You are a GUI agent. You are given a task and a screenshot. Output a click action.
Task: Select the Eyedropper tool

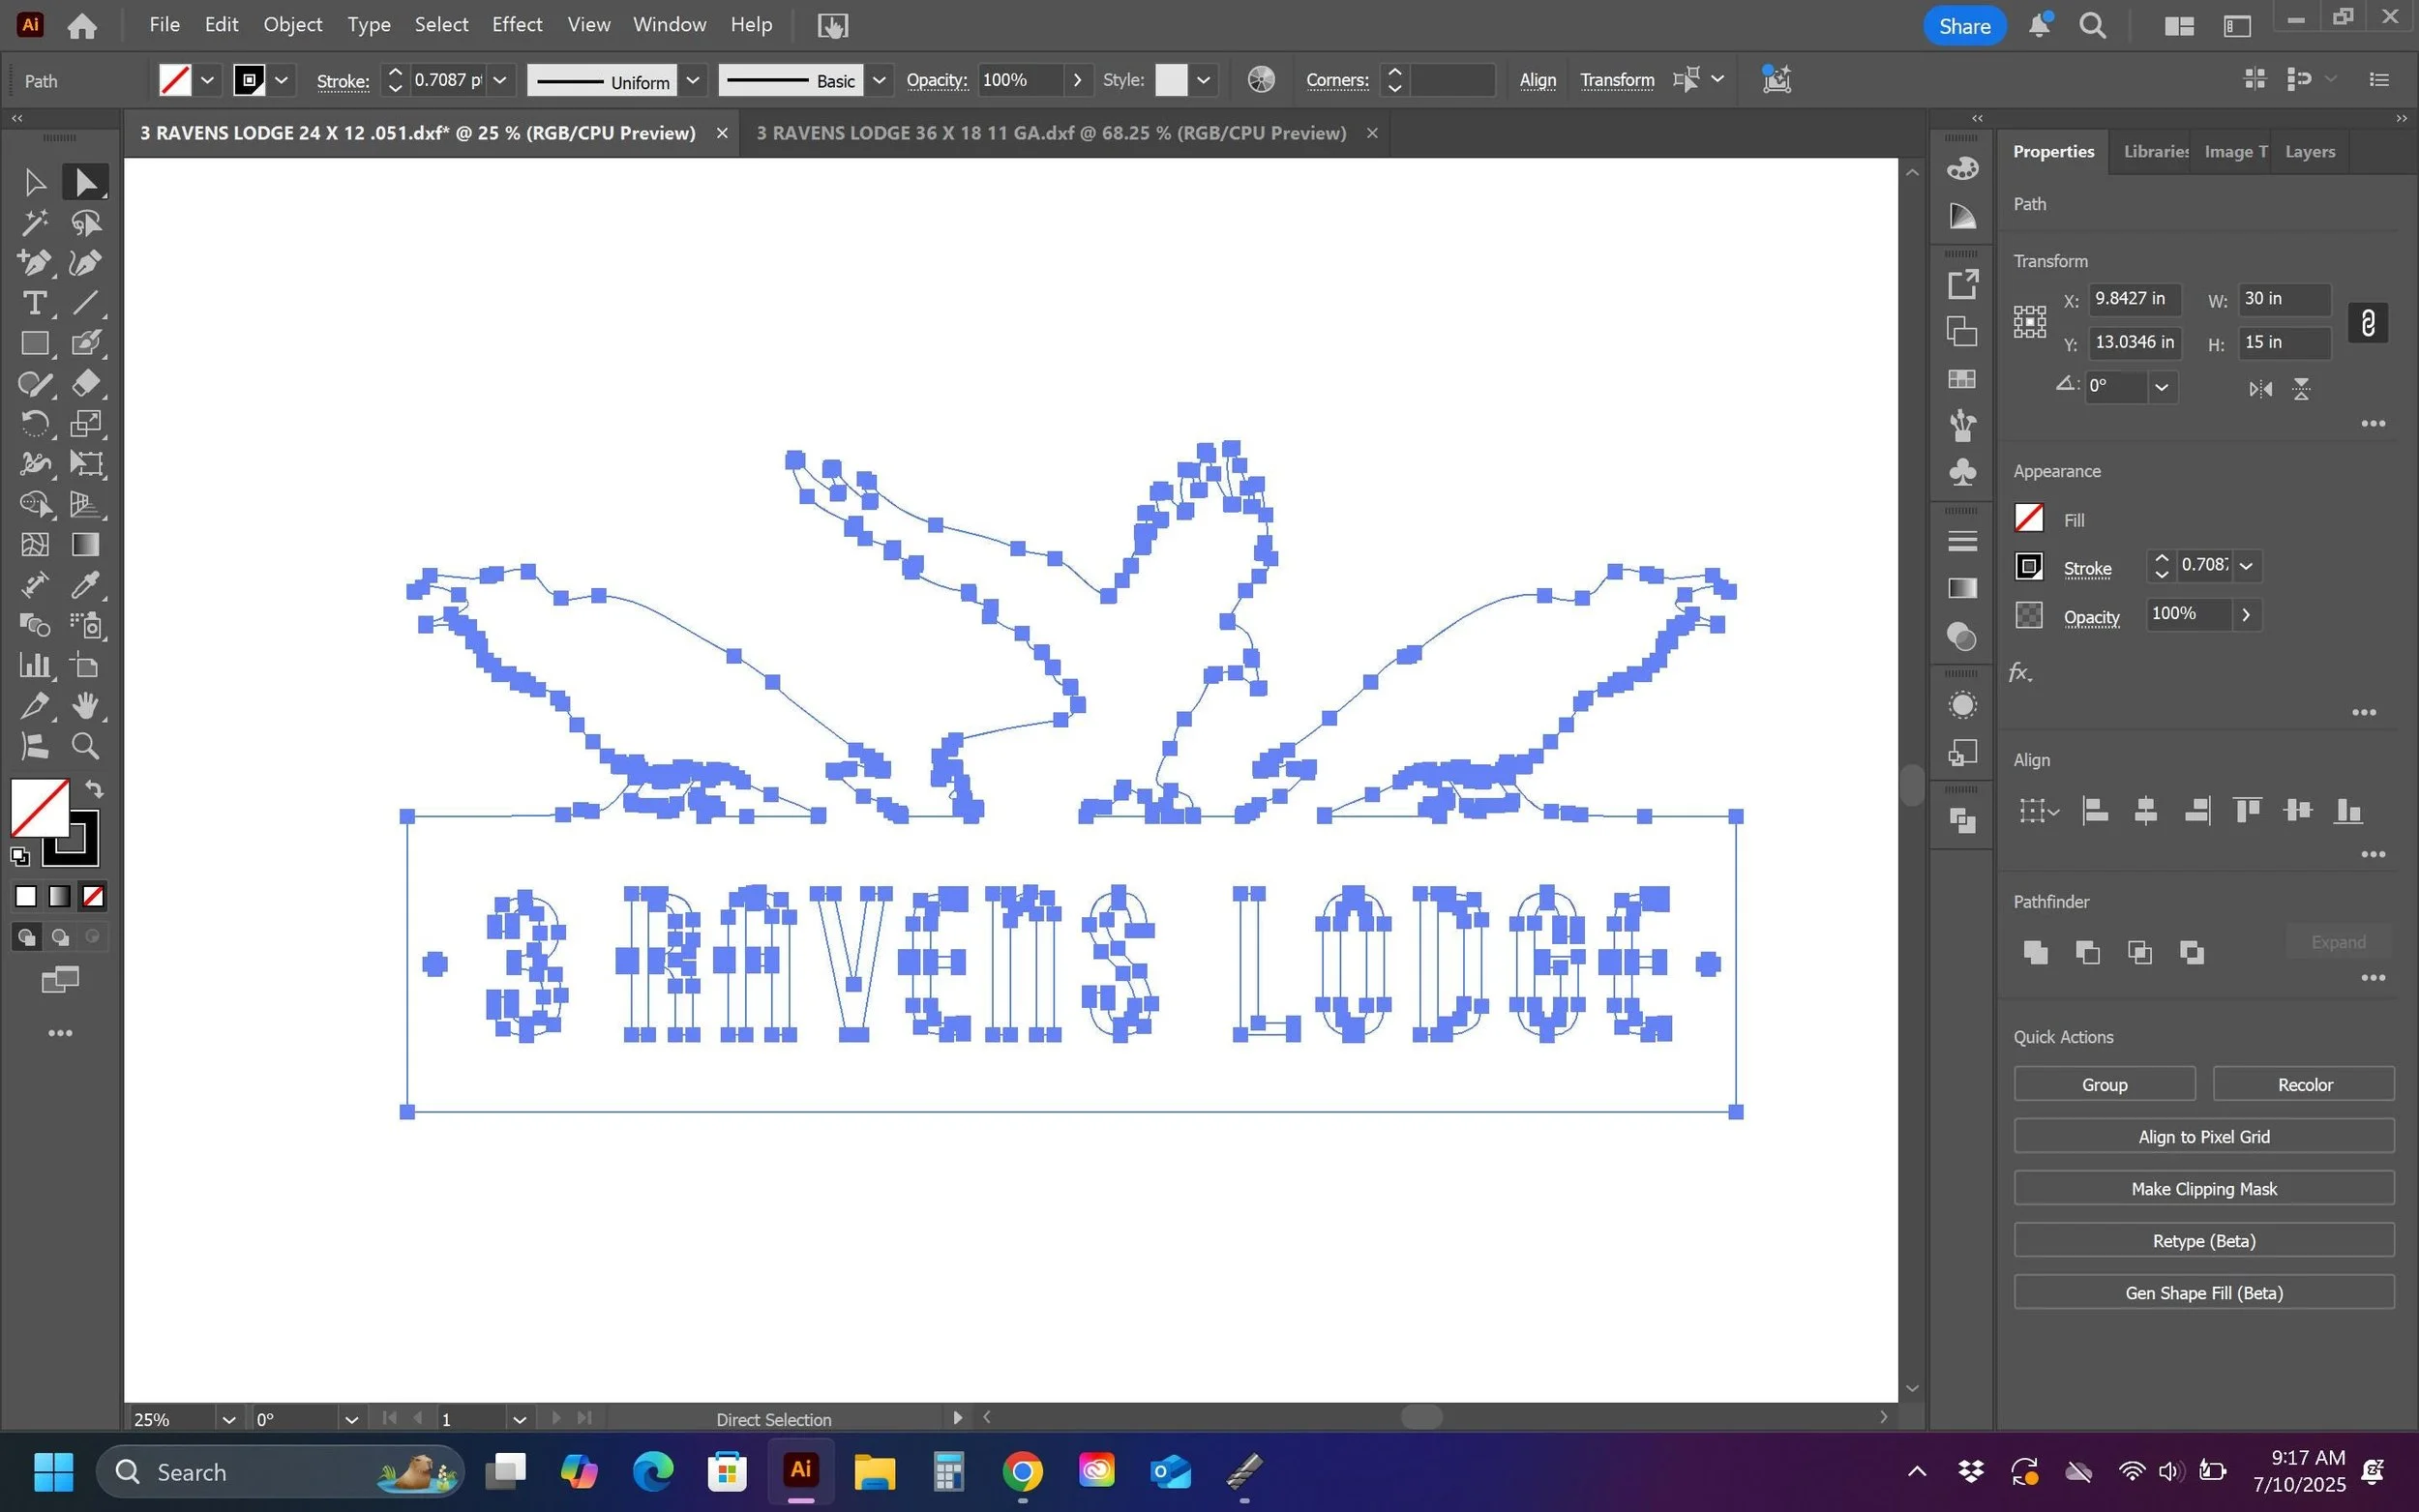[86, 585]
